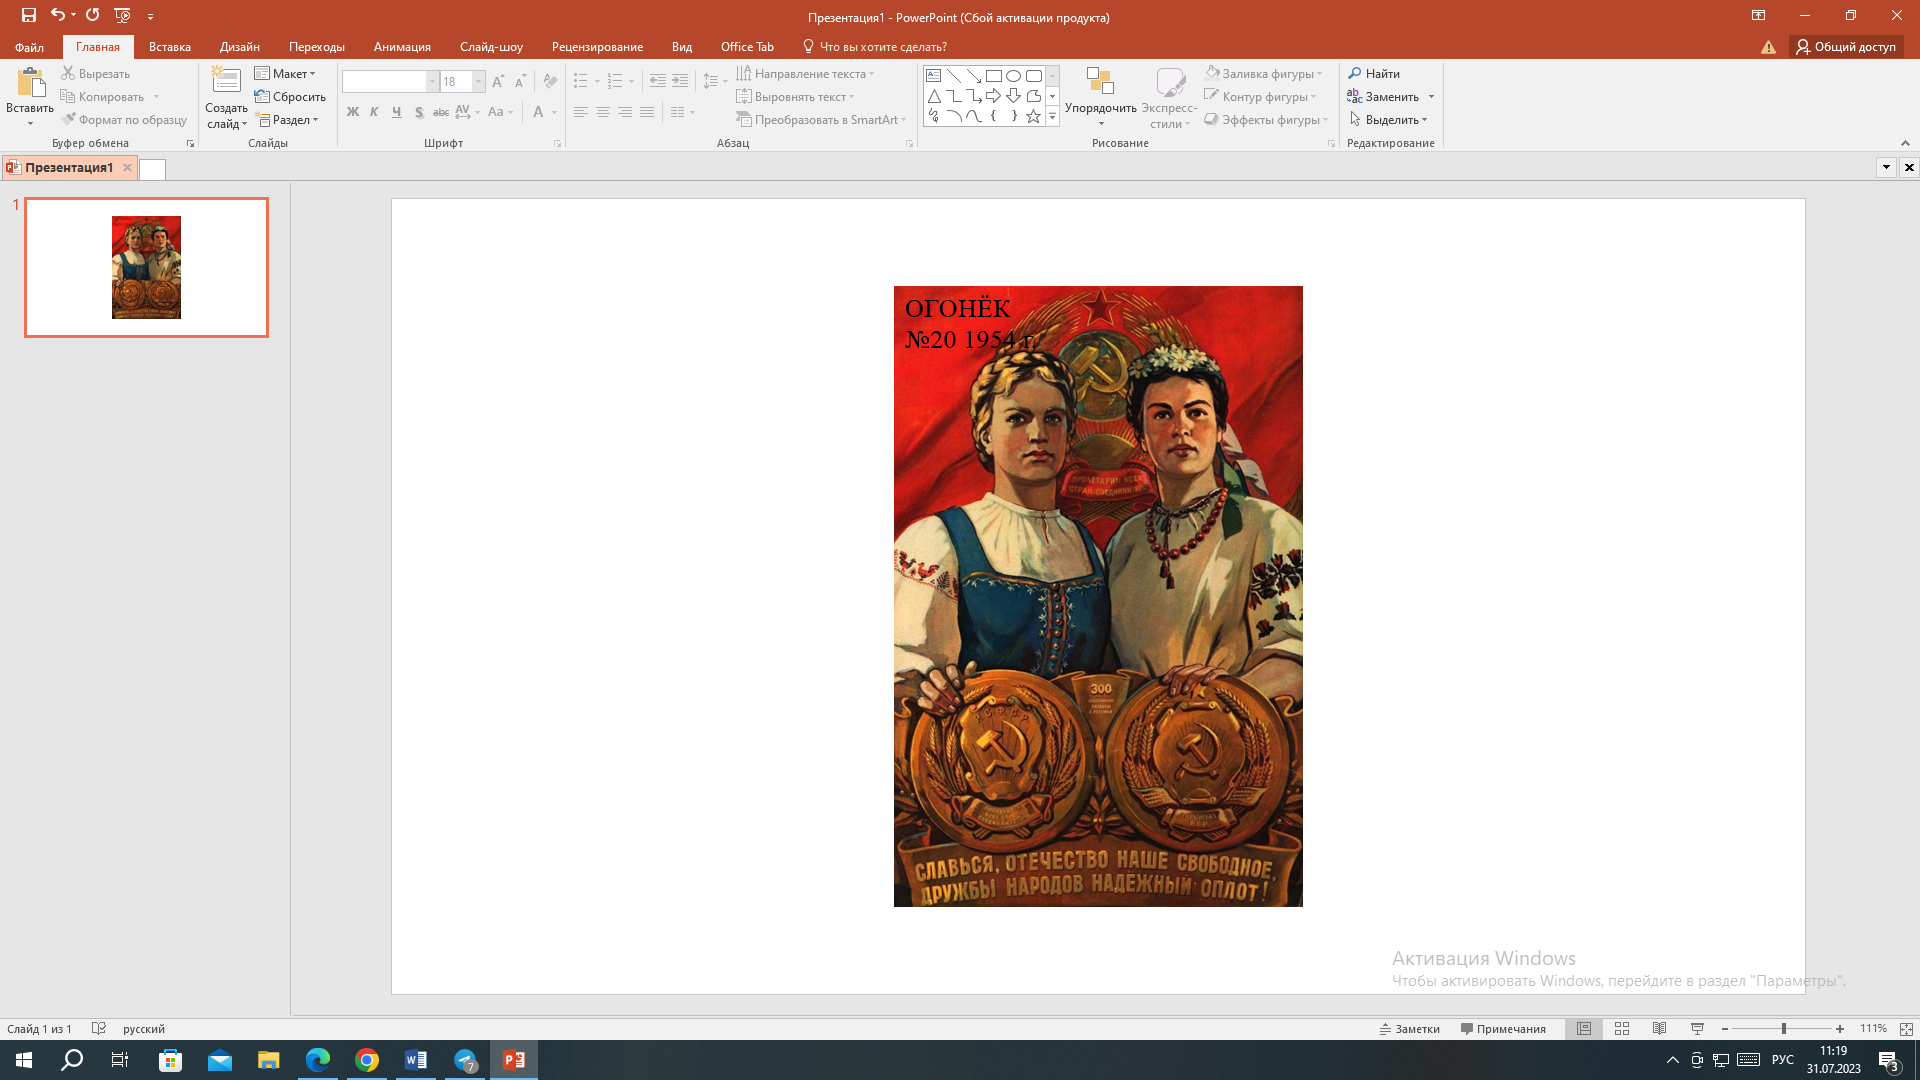The width and height of the screenshot is (1920, 1080).
Task: Click Вырезать cut command
Action: [95, 74]
